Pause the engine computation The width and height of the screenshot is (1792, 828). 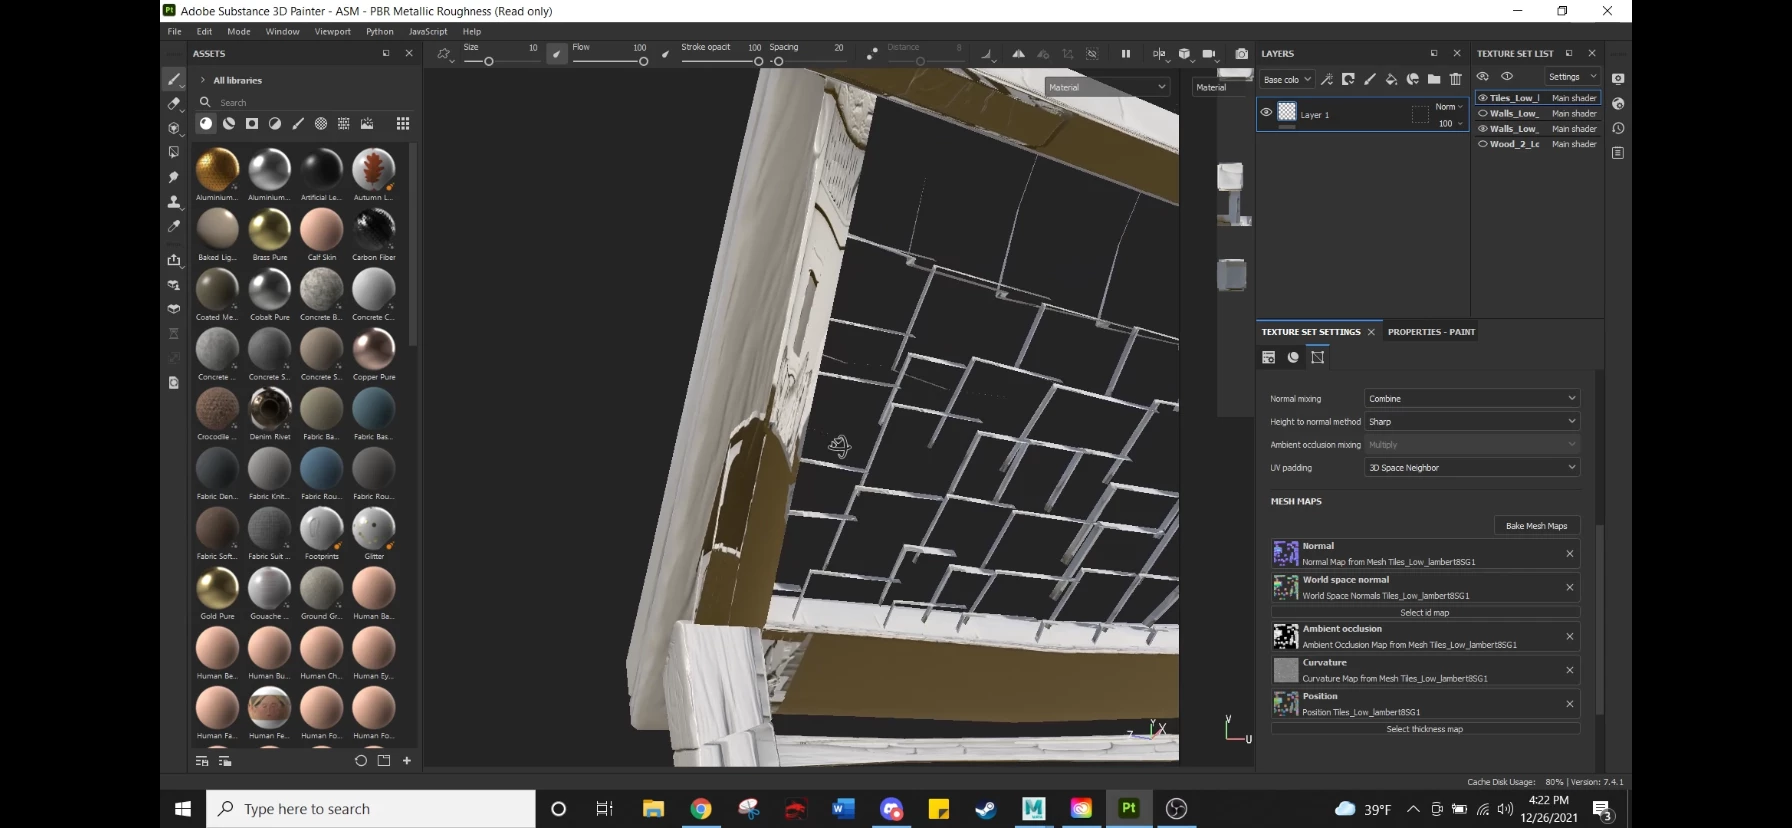(x=1126, y=54)
